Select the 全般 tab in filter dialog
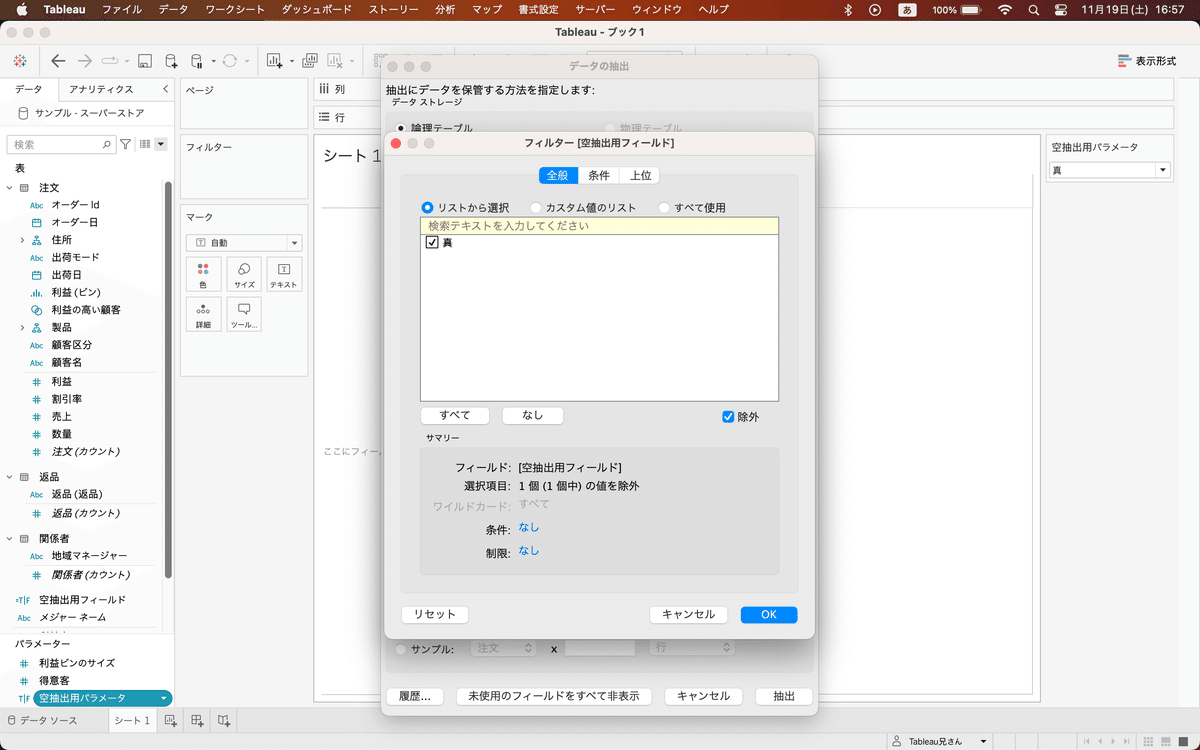 coord(558,175)
